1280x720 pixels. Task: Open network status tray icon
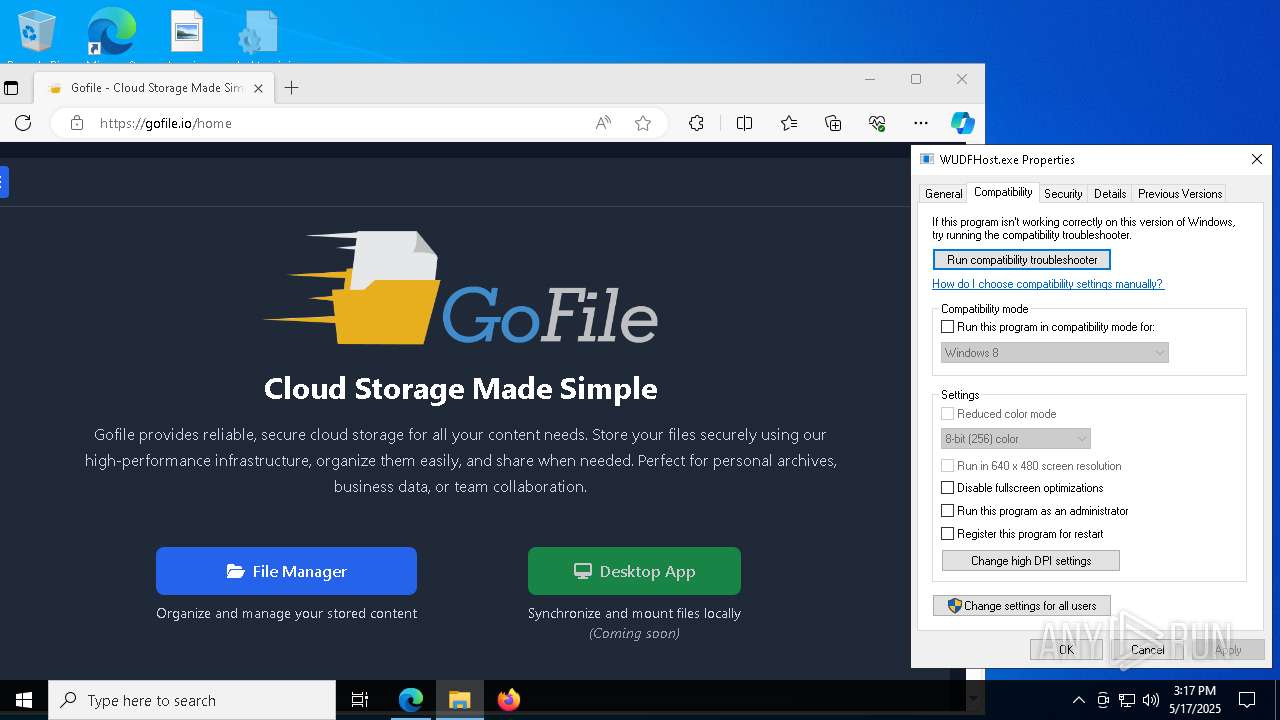1127,700
